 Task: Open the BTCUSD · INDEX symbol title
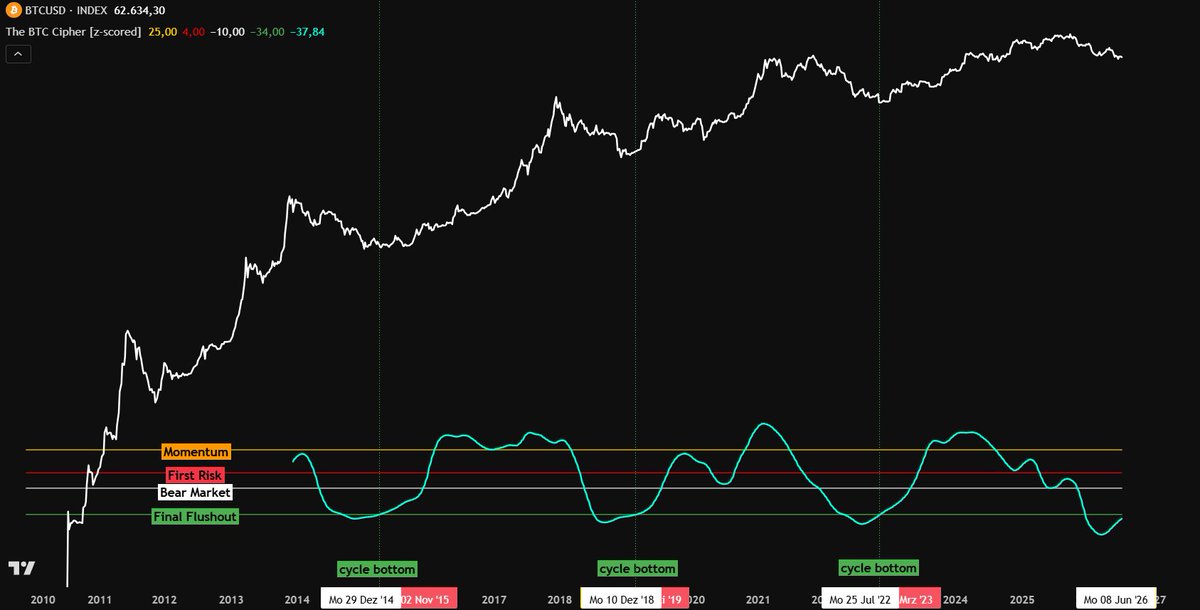(67, 11)
